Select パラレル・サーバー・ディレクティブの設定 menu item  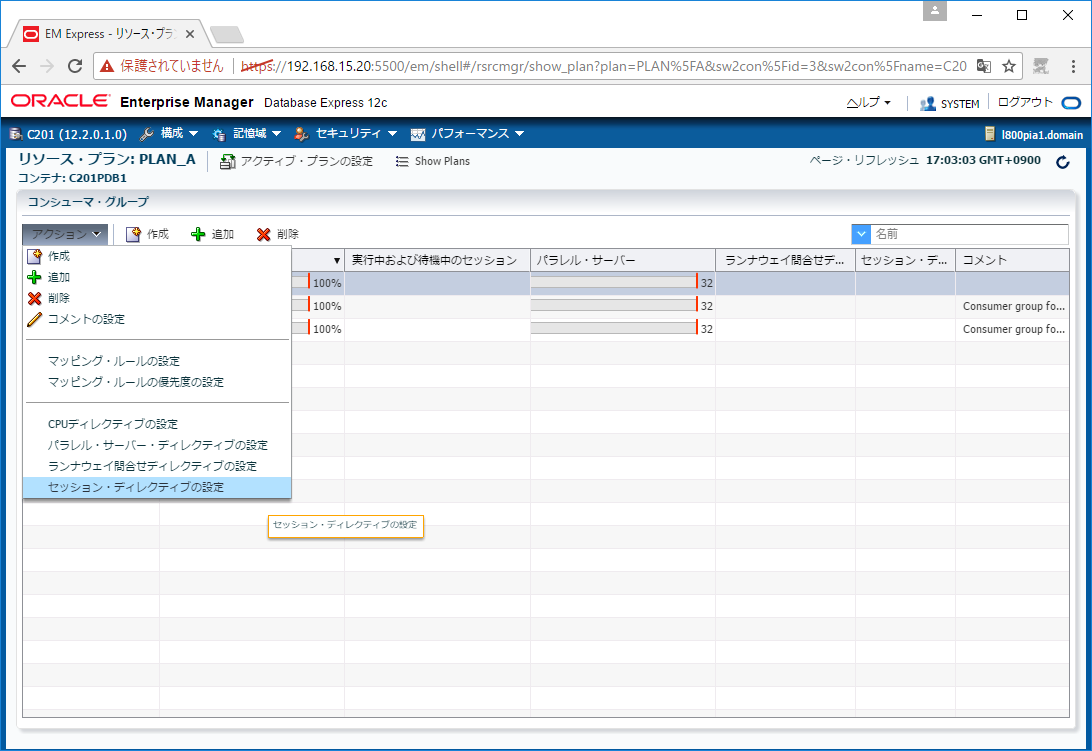[157, 444]
